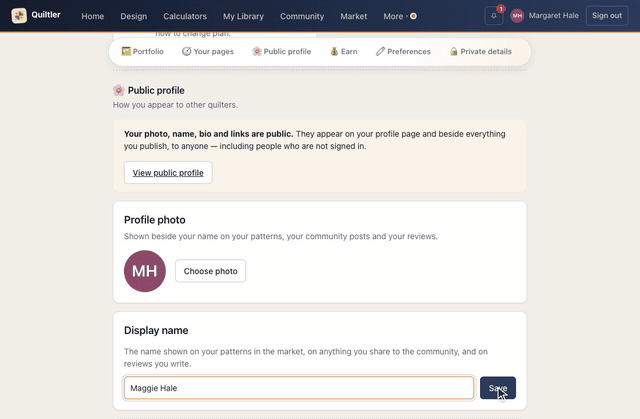Click 'How you appear to other quilters.' text
The image size is (640, 419).
[175, 105]
